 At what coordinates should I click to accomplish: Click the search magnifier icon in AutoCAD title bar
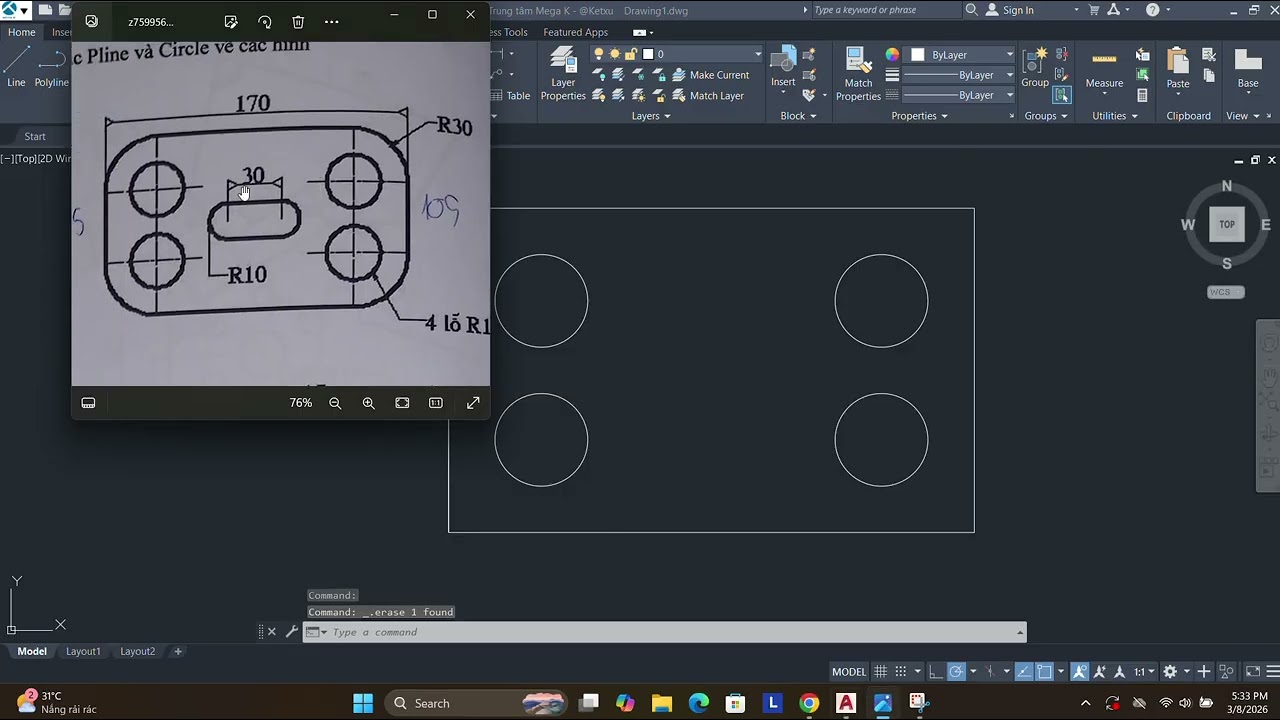click(971, 10)
